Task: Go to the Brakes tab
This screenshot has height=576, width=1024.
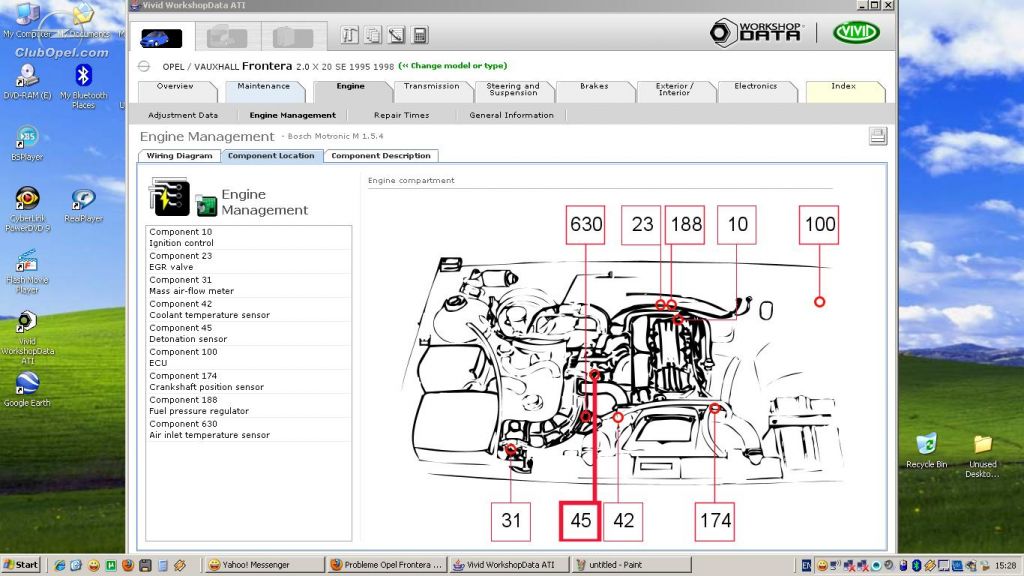Action: 594,90
